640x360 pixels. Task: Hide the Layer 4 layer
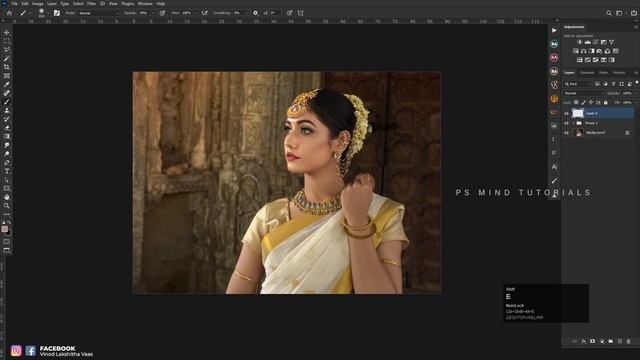click(567, 113)
